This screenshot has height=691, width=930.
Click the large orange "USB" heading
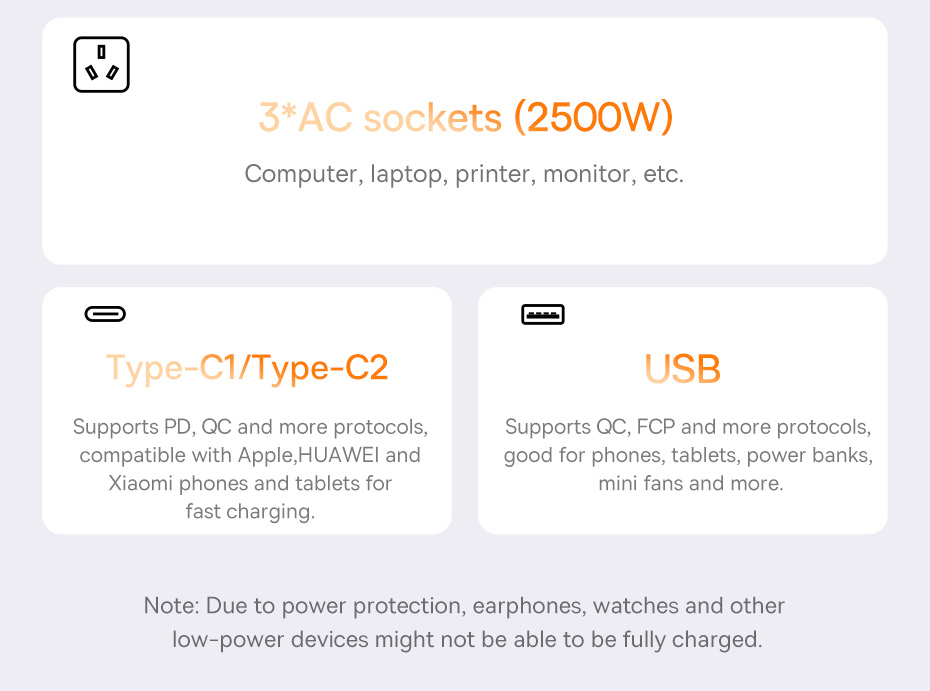tap(683, 369)
